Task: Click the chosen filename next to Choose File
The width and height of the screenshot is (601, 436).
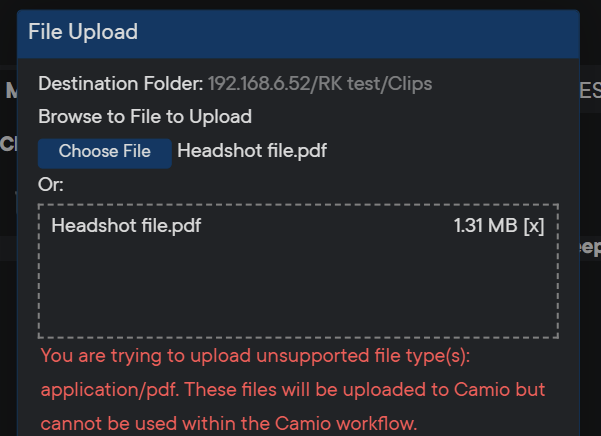Action: 252,151
